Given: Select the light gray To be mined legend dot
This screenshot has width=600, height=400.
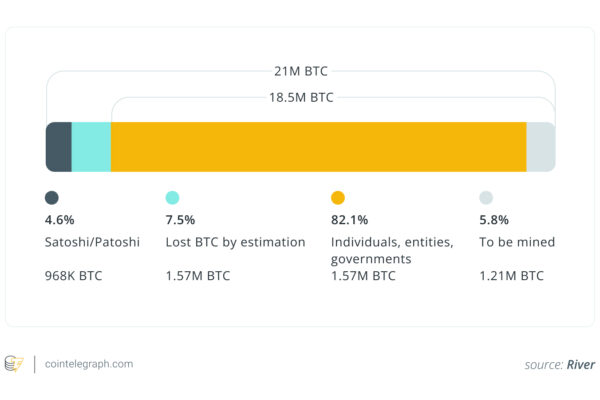Looking at the screenshot, I should 486,198.
